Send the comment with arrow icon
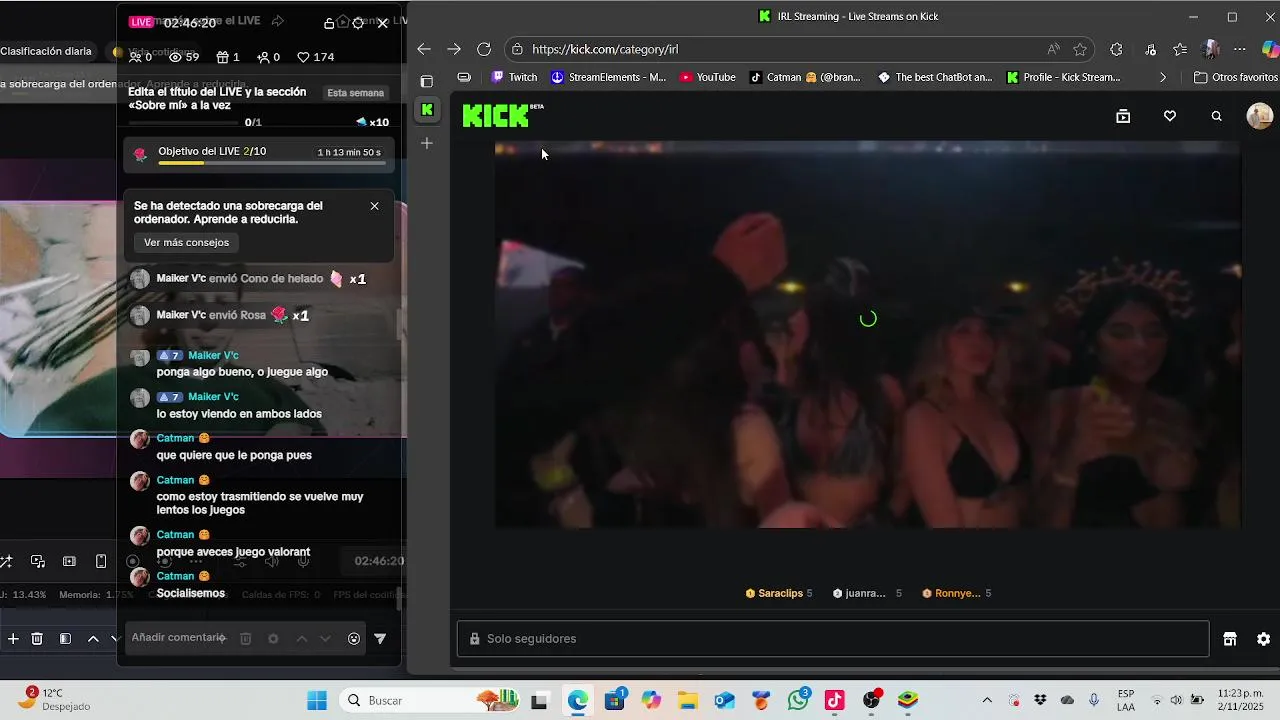1280x720 pixels. coord(380,639)
